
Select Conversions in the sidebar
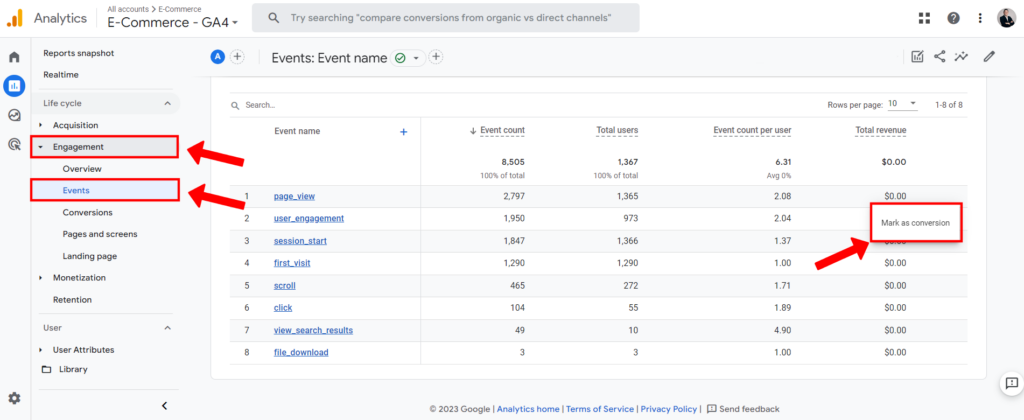click(x=87, y=212)
